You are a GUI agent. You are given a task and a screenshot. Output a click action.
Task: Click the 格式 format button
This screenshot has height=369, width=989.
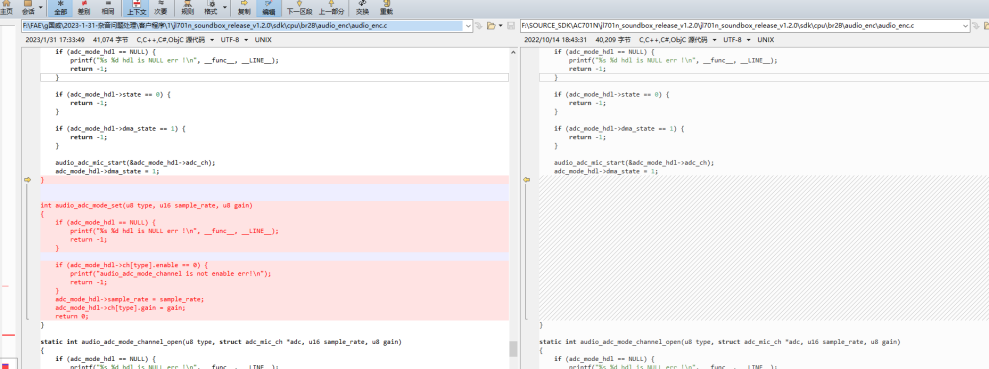click(211, 8)
